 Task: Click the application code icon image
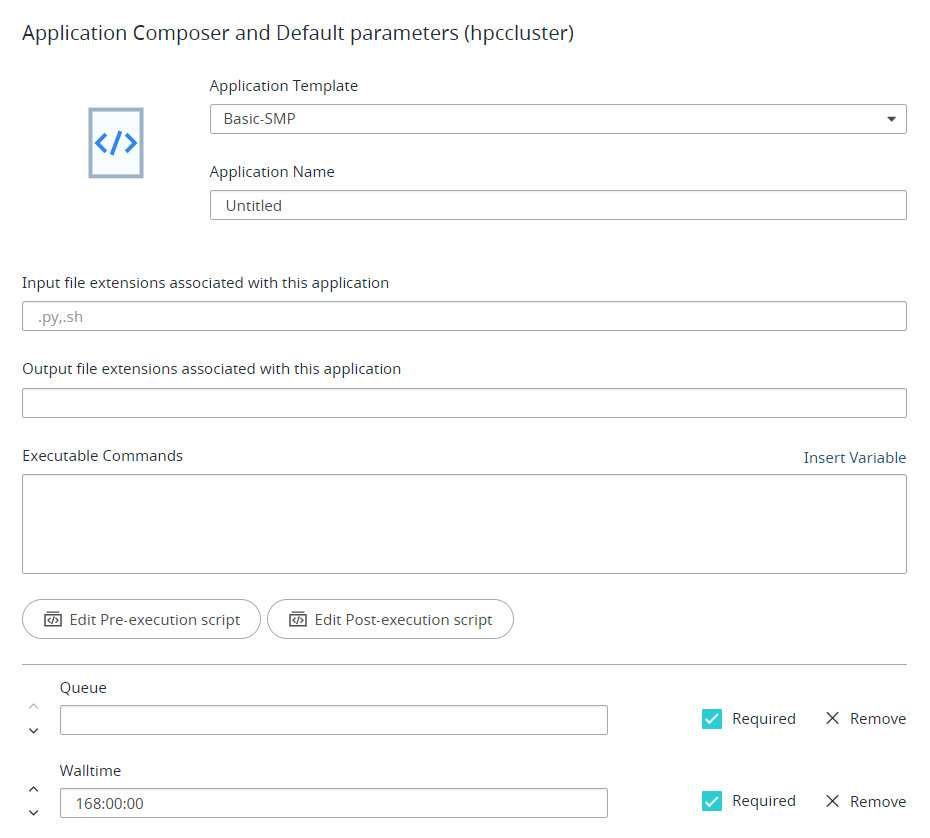(x=116, y=143)
